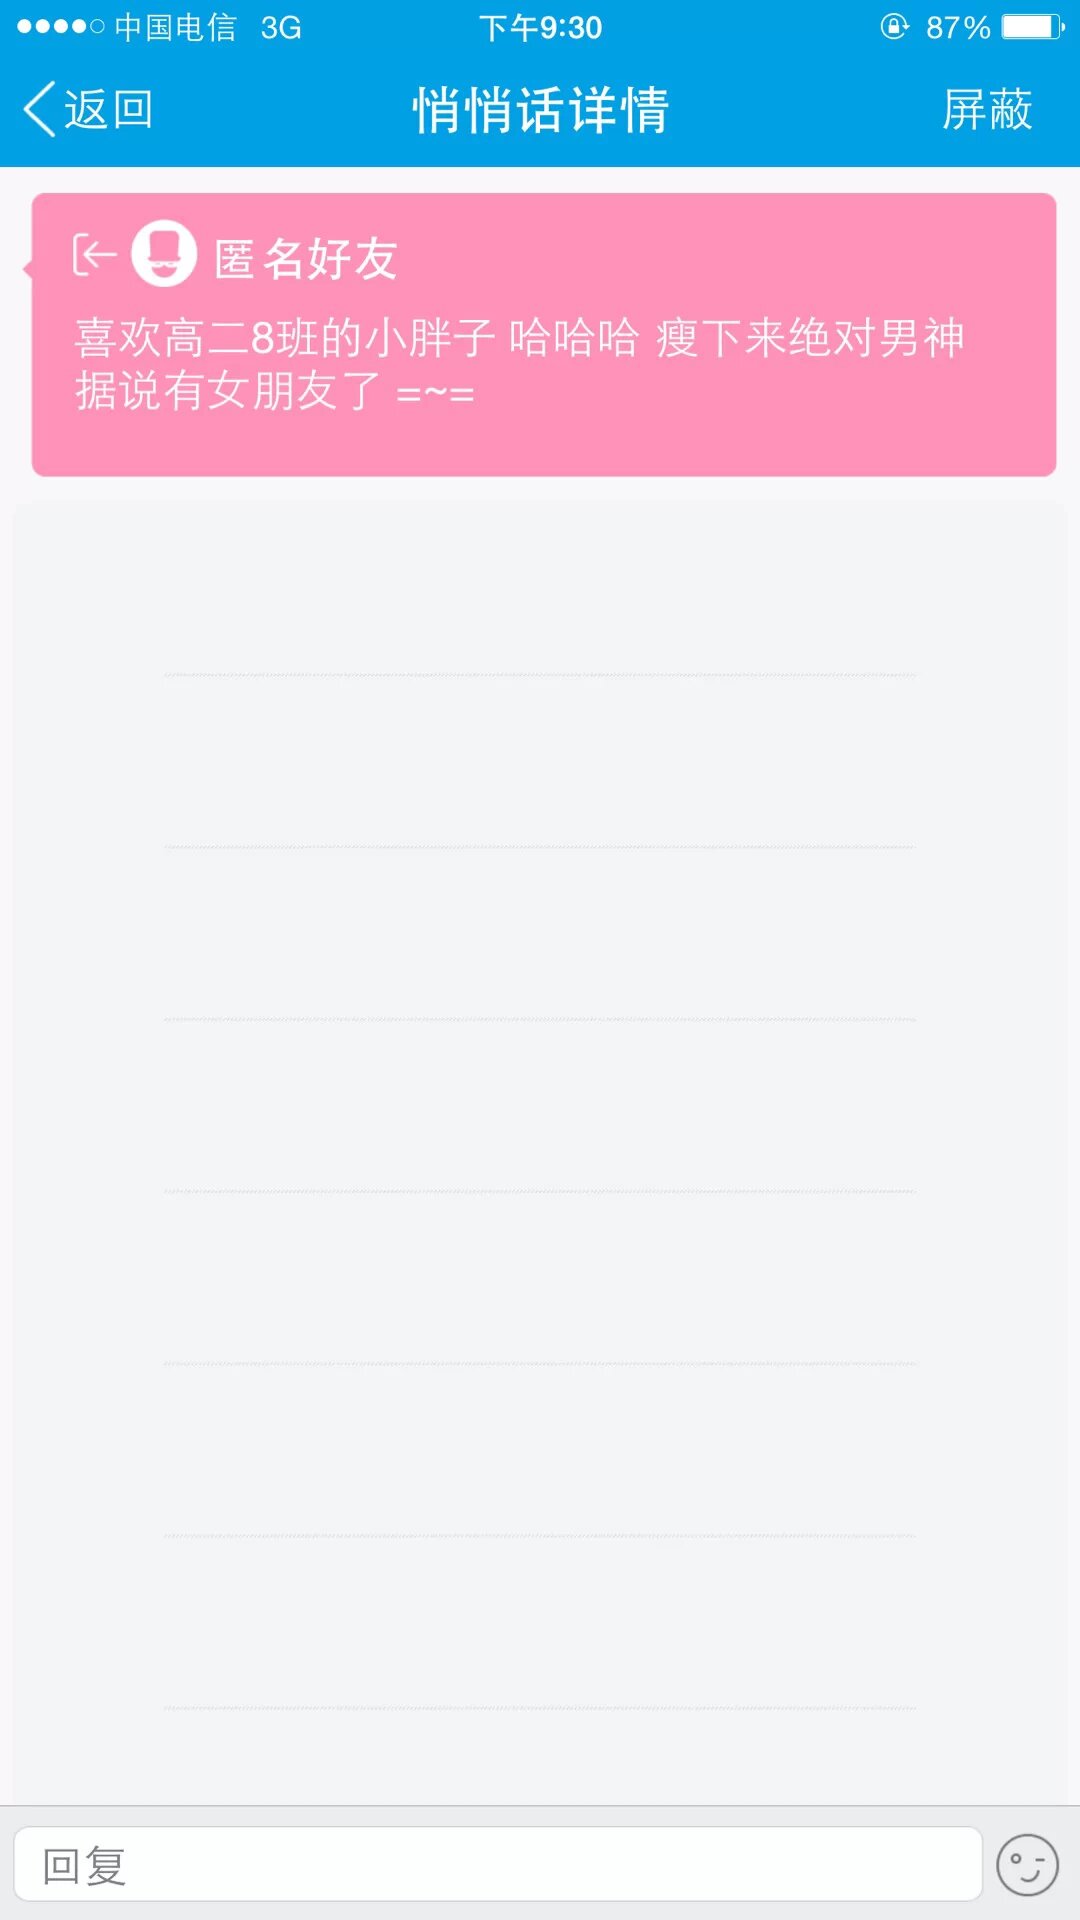Select the 匿名好友 sender name
This screenshot has height=1920, width=1080.
pos(306,259)
